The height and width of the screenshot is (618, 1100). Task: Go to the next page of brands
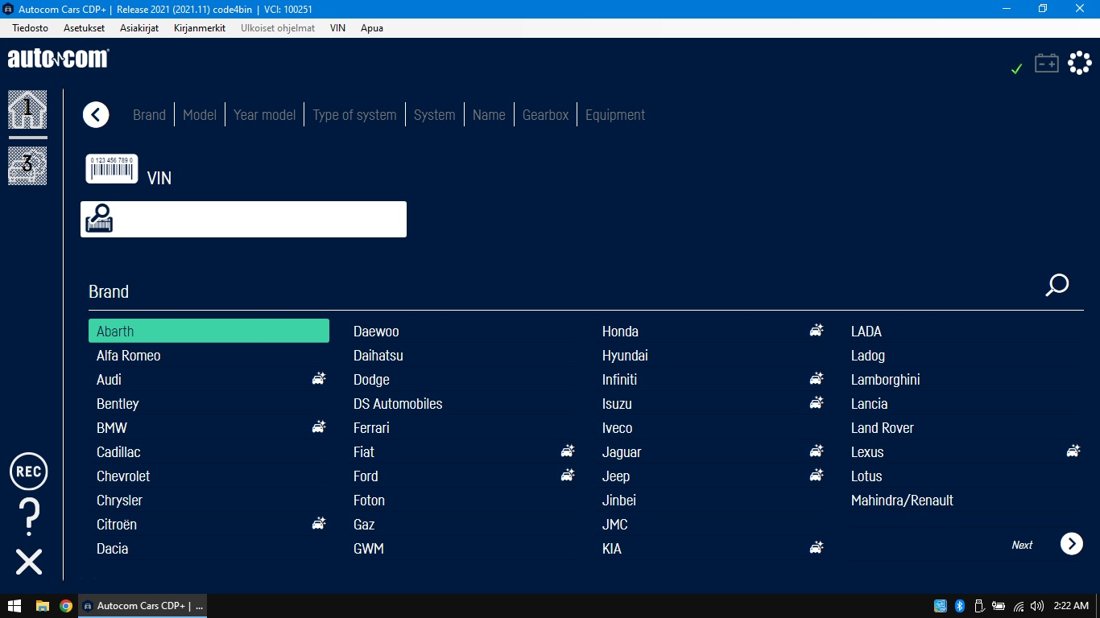tap(1071, 544)
